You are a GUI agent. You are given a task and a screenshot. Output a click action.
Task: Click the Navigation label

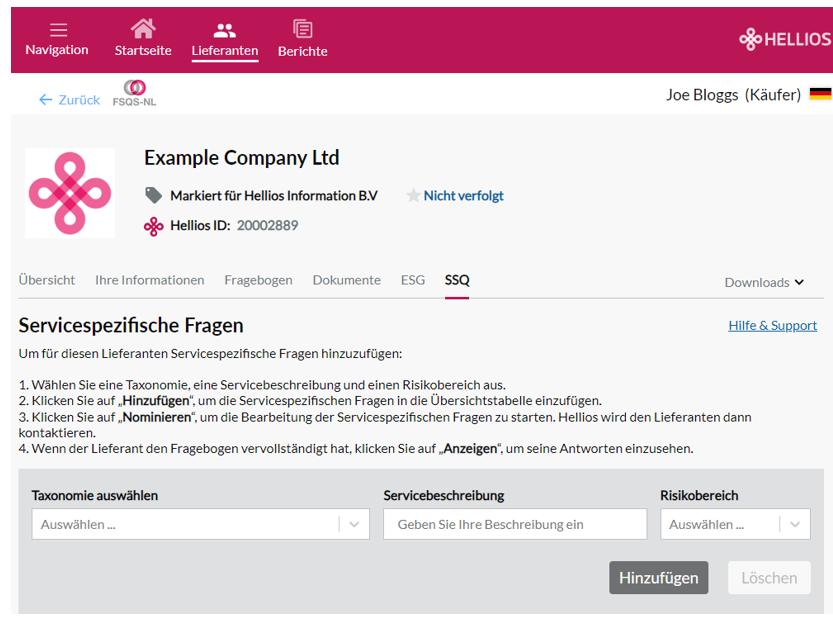coord(57,50)
